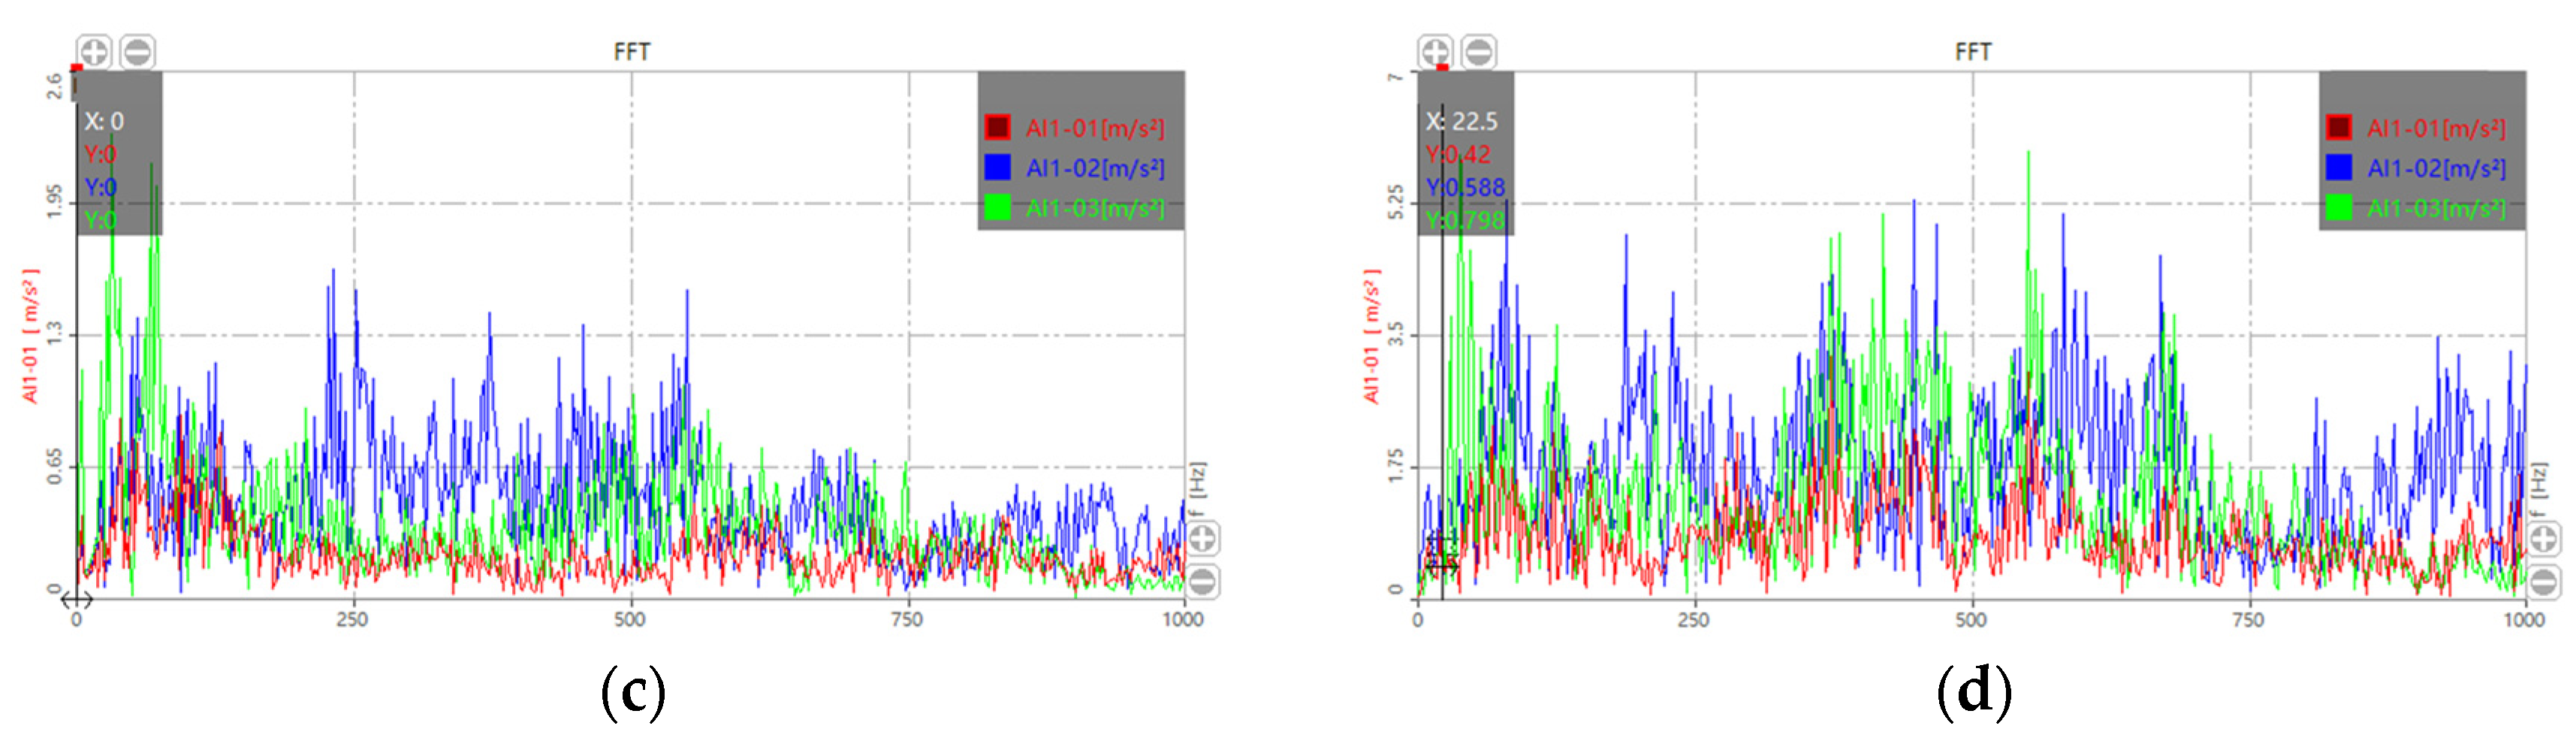The image size is (2576, 738).
Task: Click the 250 x-axis tick label in chart (d)
Action: pos(1693,619)
